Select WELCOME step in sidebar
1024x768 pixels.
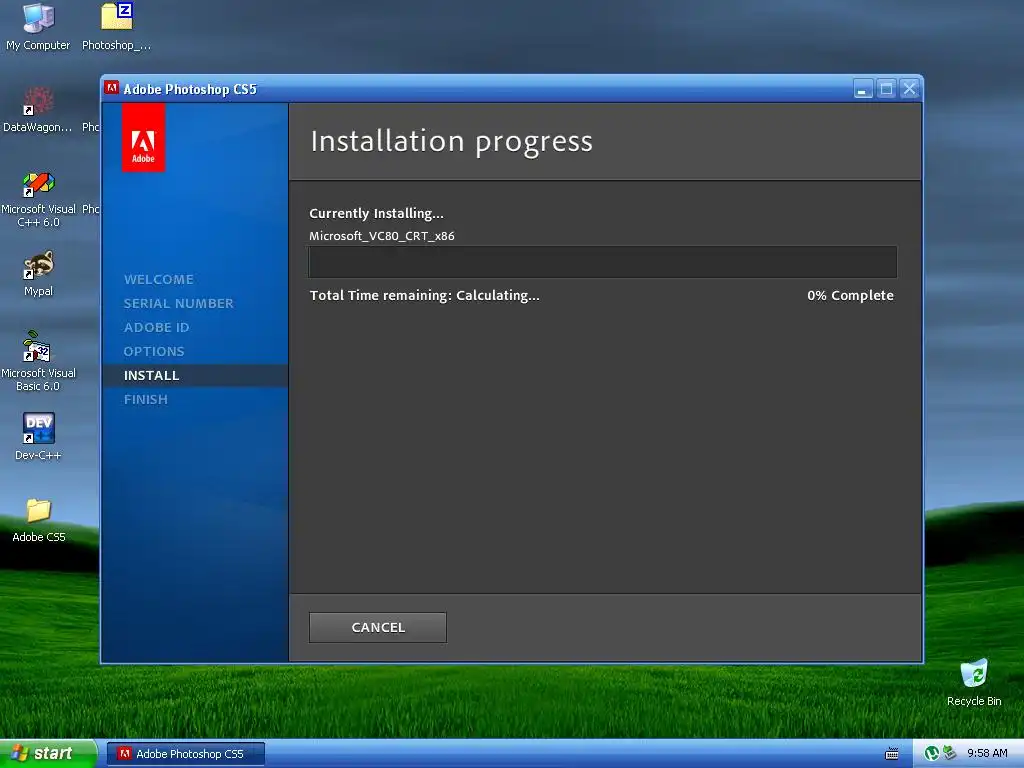159,280
